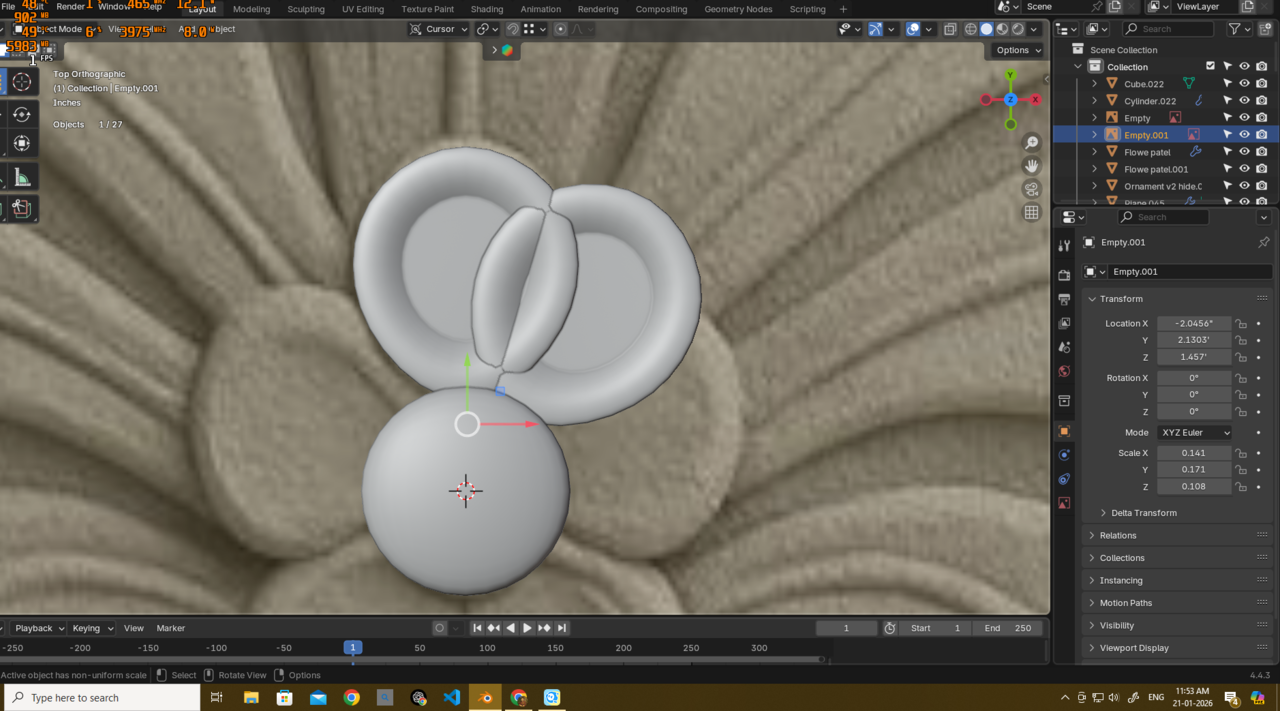Open the XYZ Euler rotation mode dropdown
This screenshot has width=1280, height=711.
[1194, 433]
